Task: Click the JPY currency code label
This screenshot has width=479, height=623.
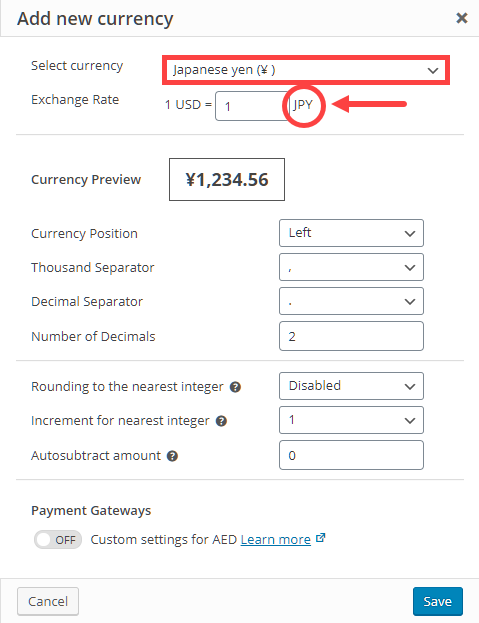Action: (303, 105)
